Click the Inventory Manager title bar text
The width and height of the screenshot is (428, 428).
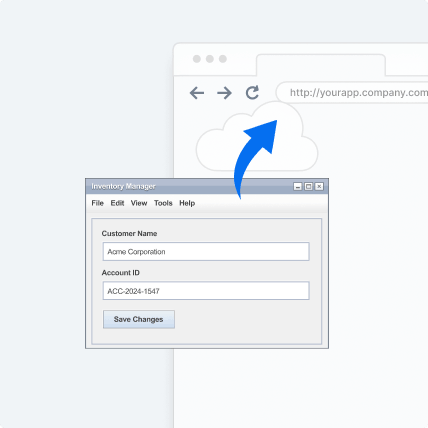pyautogui.click(x=123, y=186)
